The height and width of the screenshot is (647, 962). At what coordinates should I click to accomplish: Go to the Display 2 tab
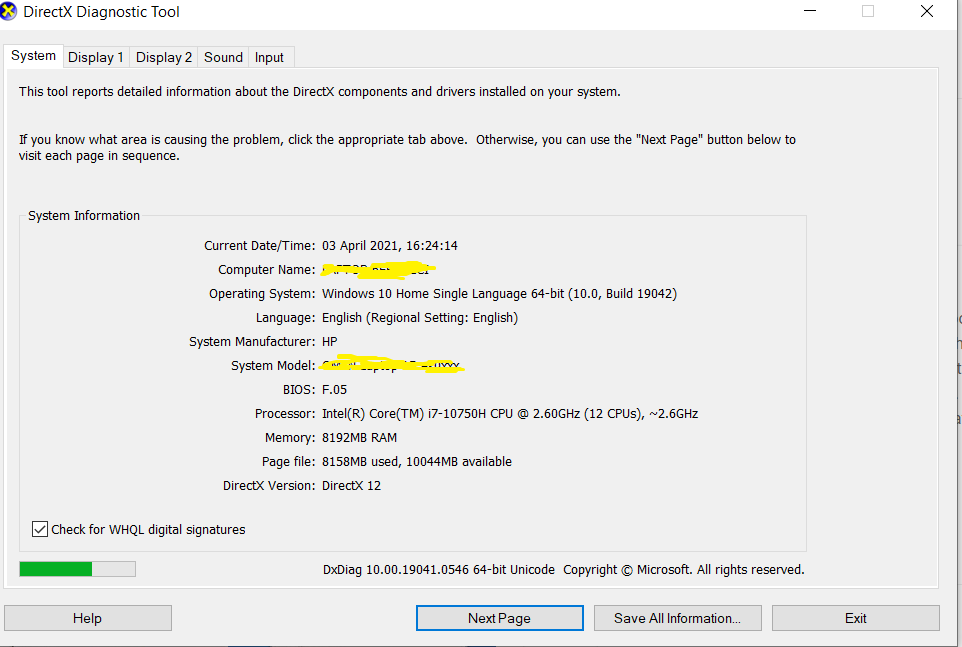164,57
